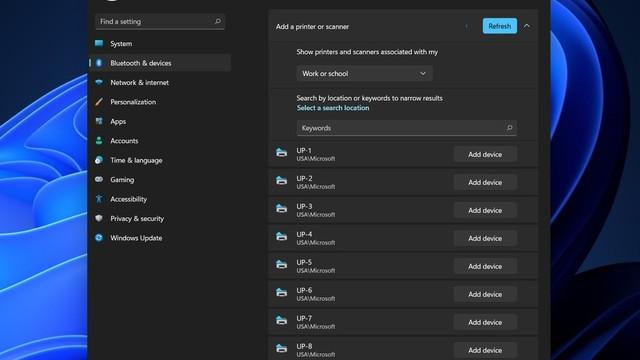Open the Work or school dropdown

[x=364, y=73]
